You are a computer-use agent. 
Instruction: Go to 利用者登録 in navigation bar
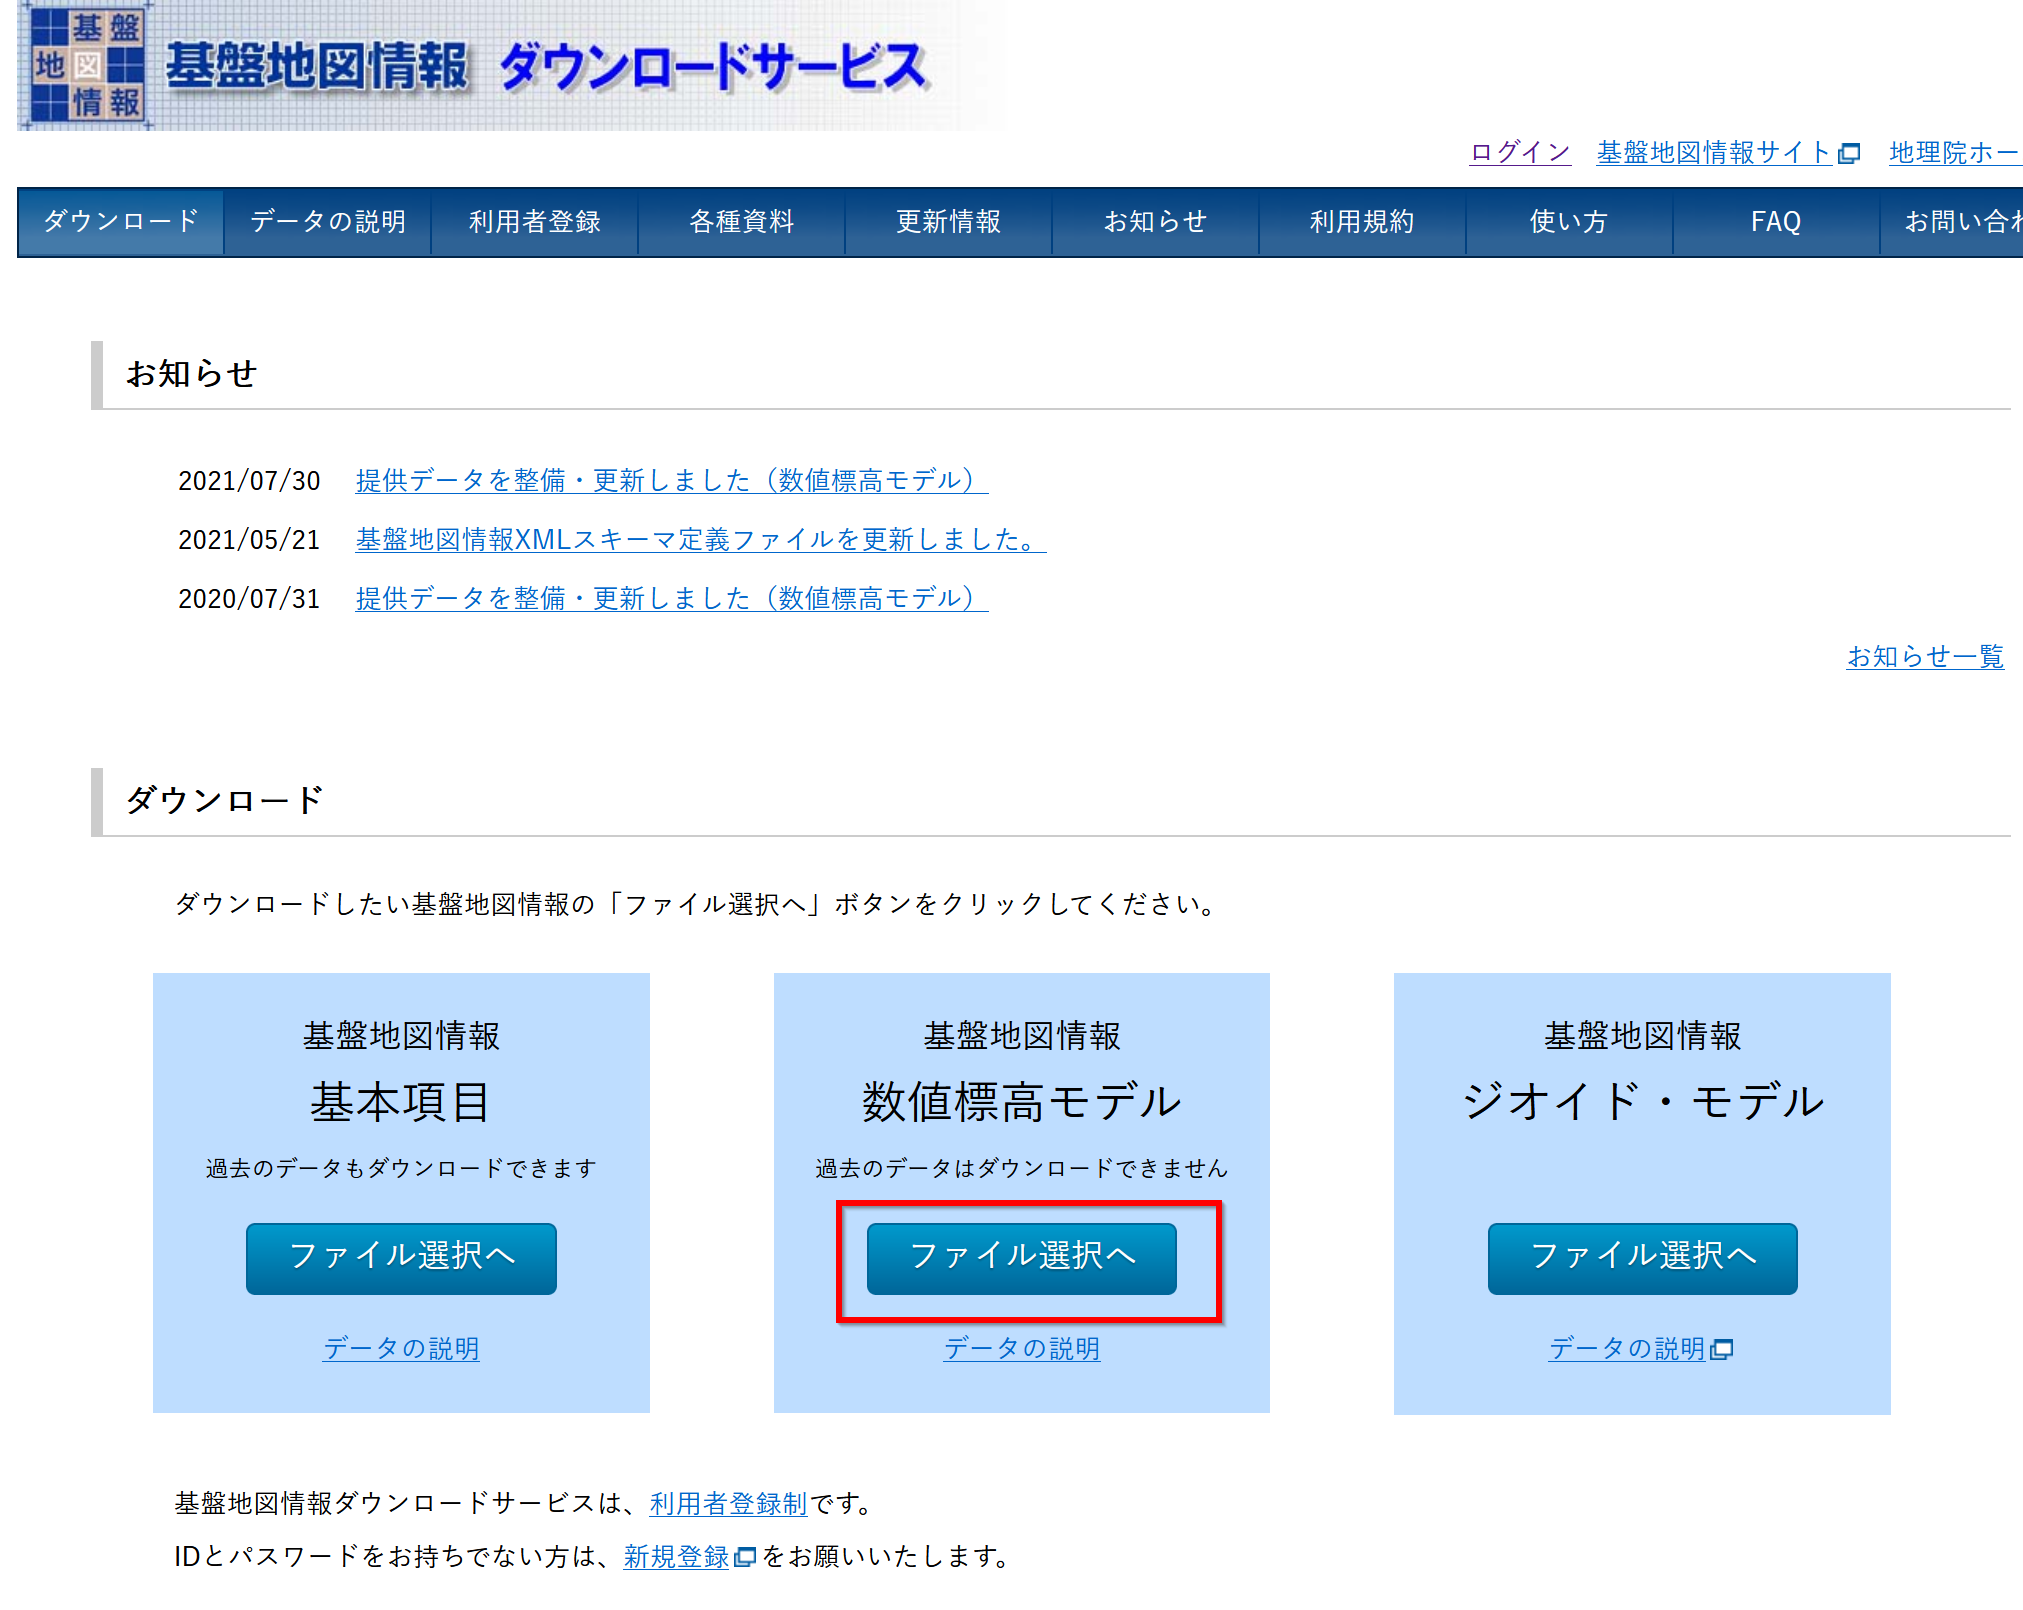[535, 221]
